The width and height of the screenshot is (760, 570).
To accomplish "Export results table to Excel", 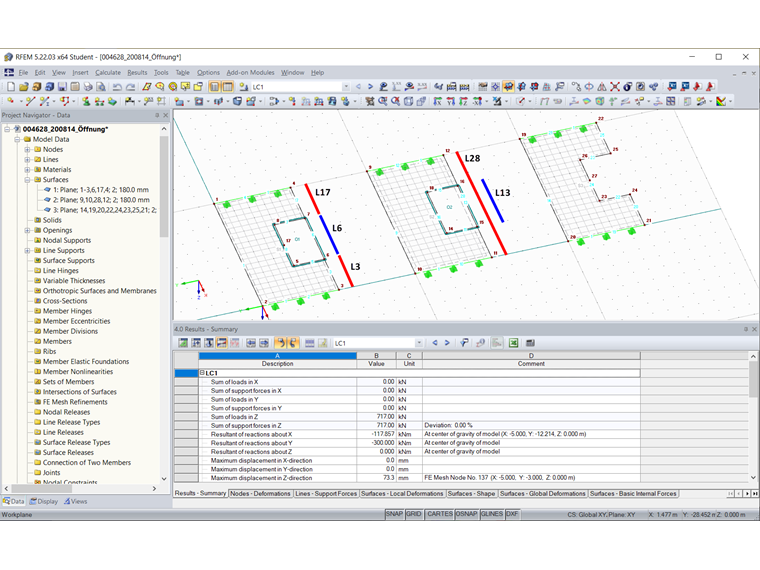I will (x=513, y=343).
